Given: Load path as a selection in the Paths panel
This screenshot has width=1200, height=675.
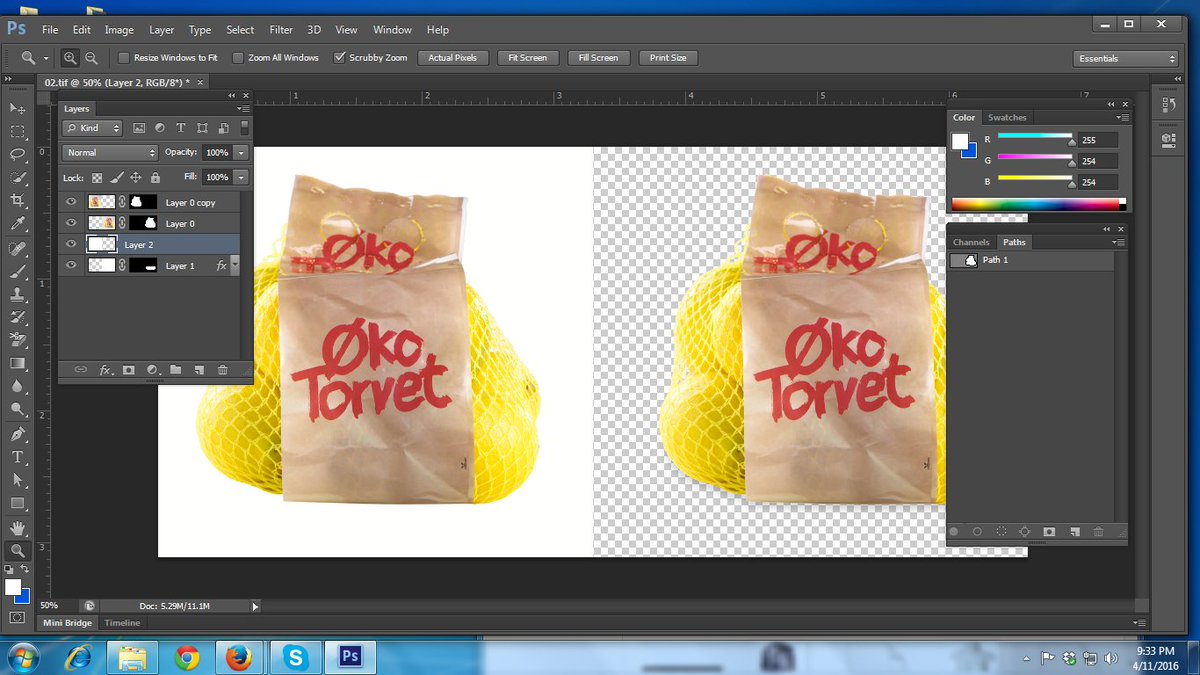Looking at the screenshot, I should [x=1001, y=532].
